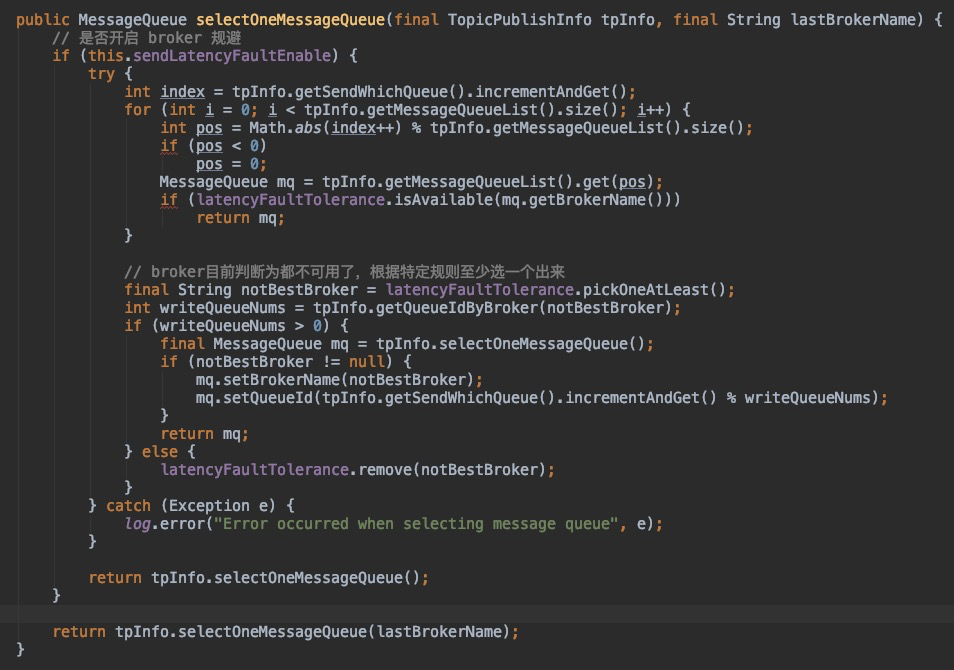Select the string "Error occurred when selecting message queue"
Image resolution: width=954 pixels, height=670 pixels.
point(416,524)
